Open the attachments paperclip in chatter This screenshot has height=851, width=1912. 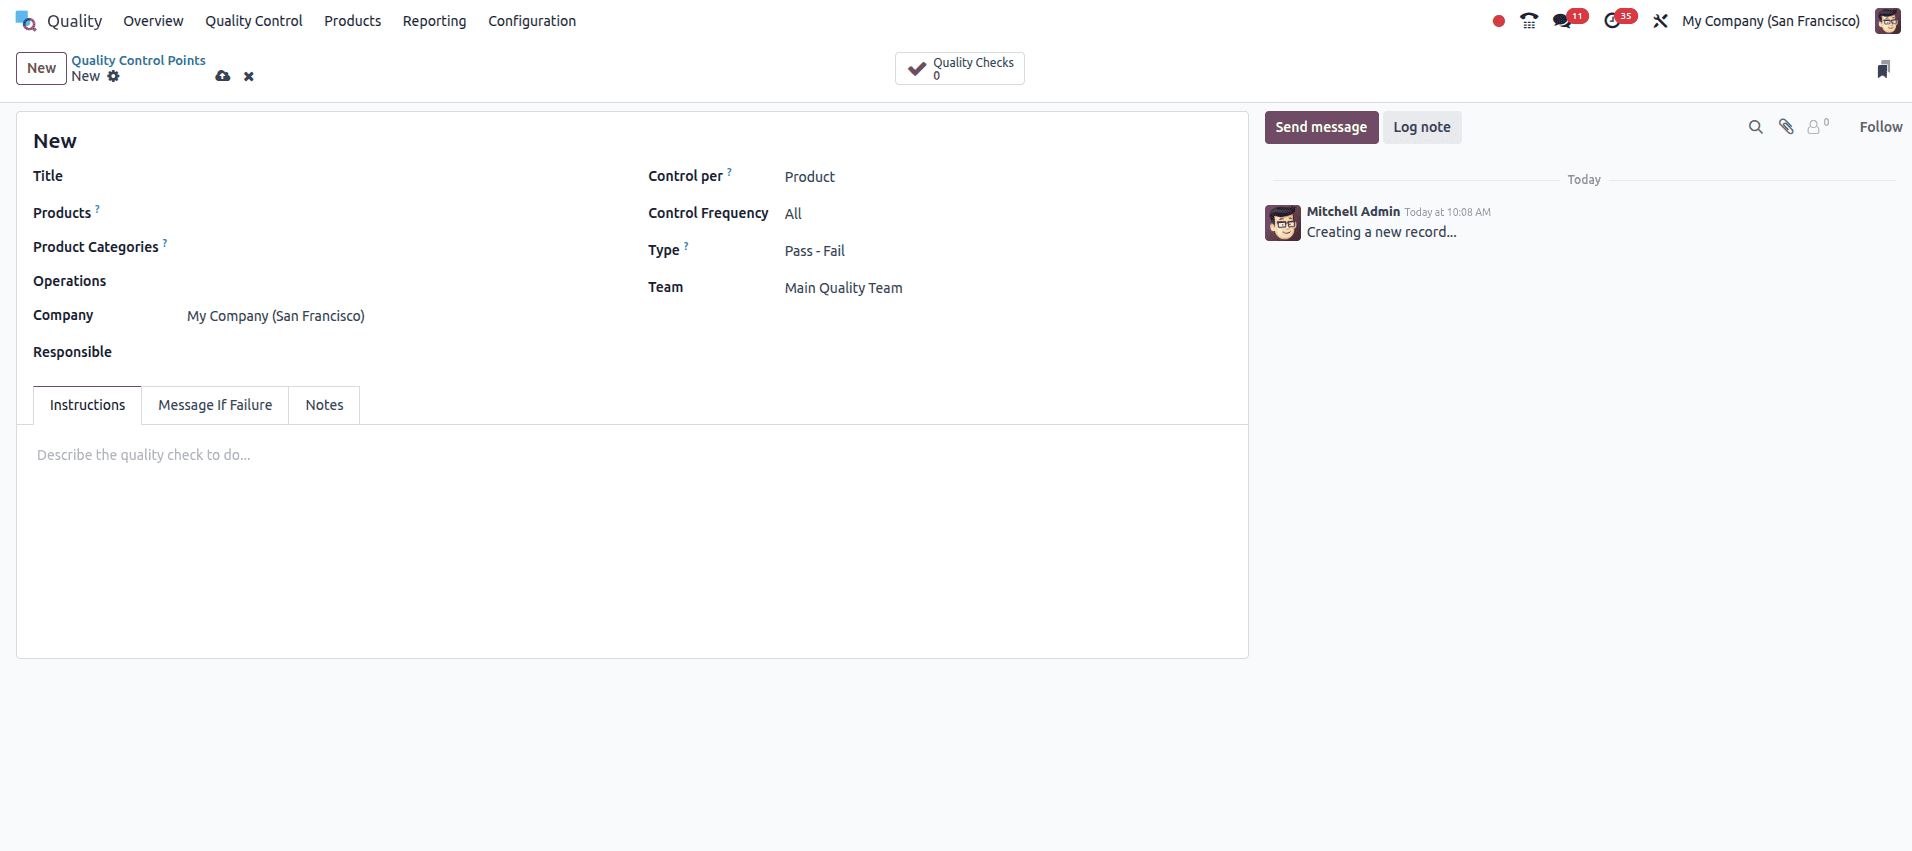[1786, 127]
